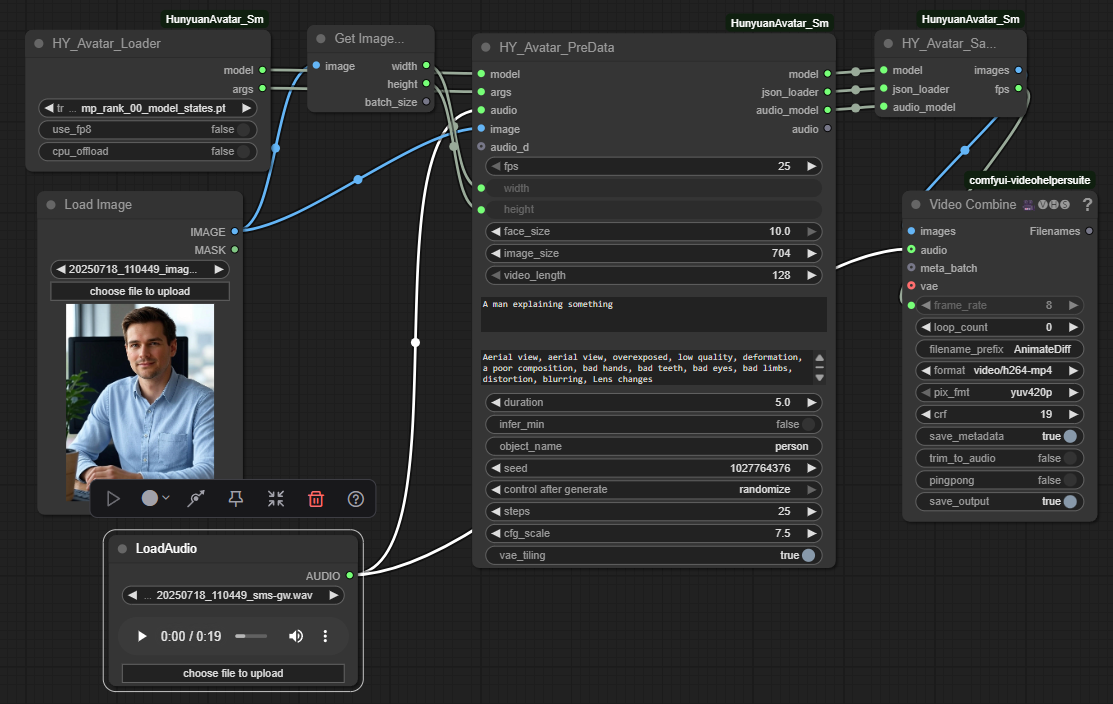The image size is (1113, 704).
Task: Click the bypass node icon
Action: pyautogui.click(x=196, y=498)
